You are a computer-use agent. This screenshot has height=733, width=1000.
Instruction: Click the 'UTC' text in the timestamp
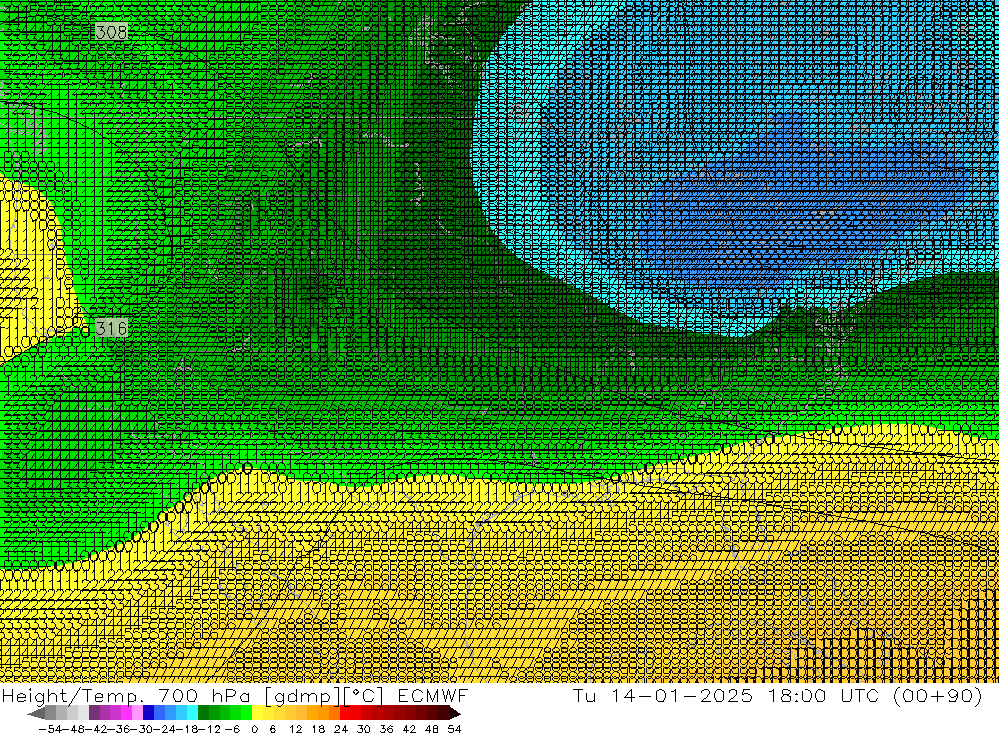point(858,696)
